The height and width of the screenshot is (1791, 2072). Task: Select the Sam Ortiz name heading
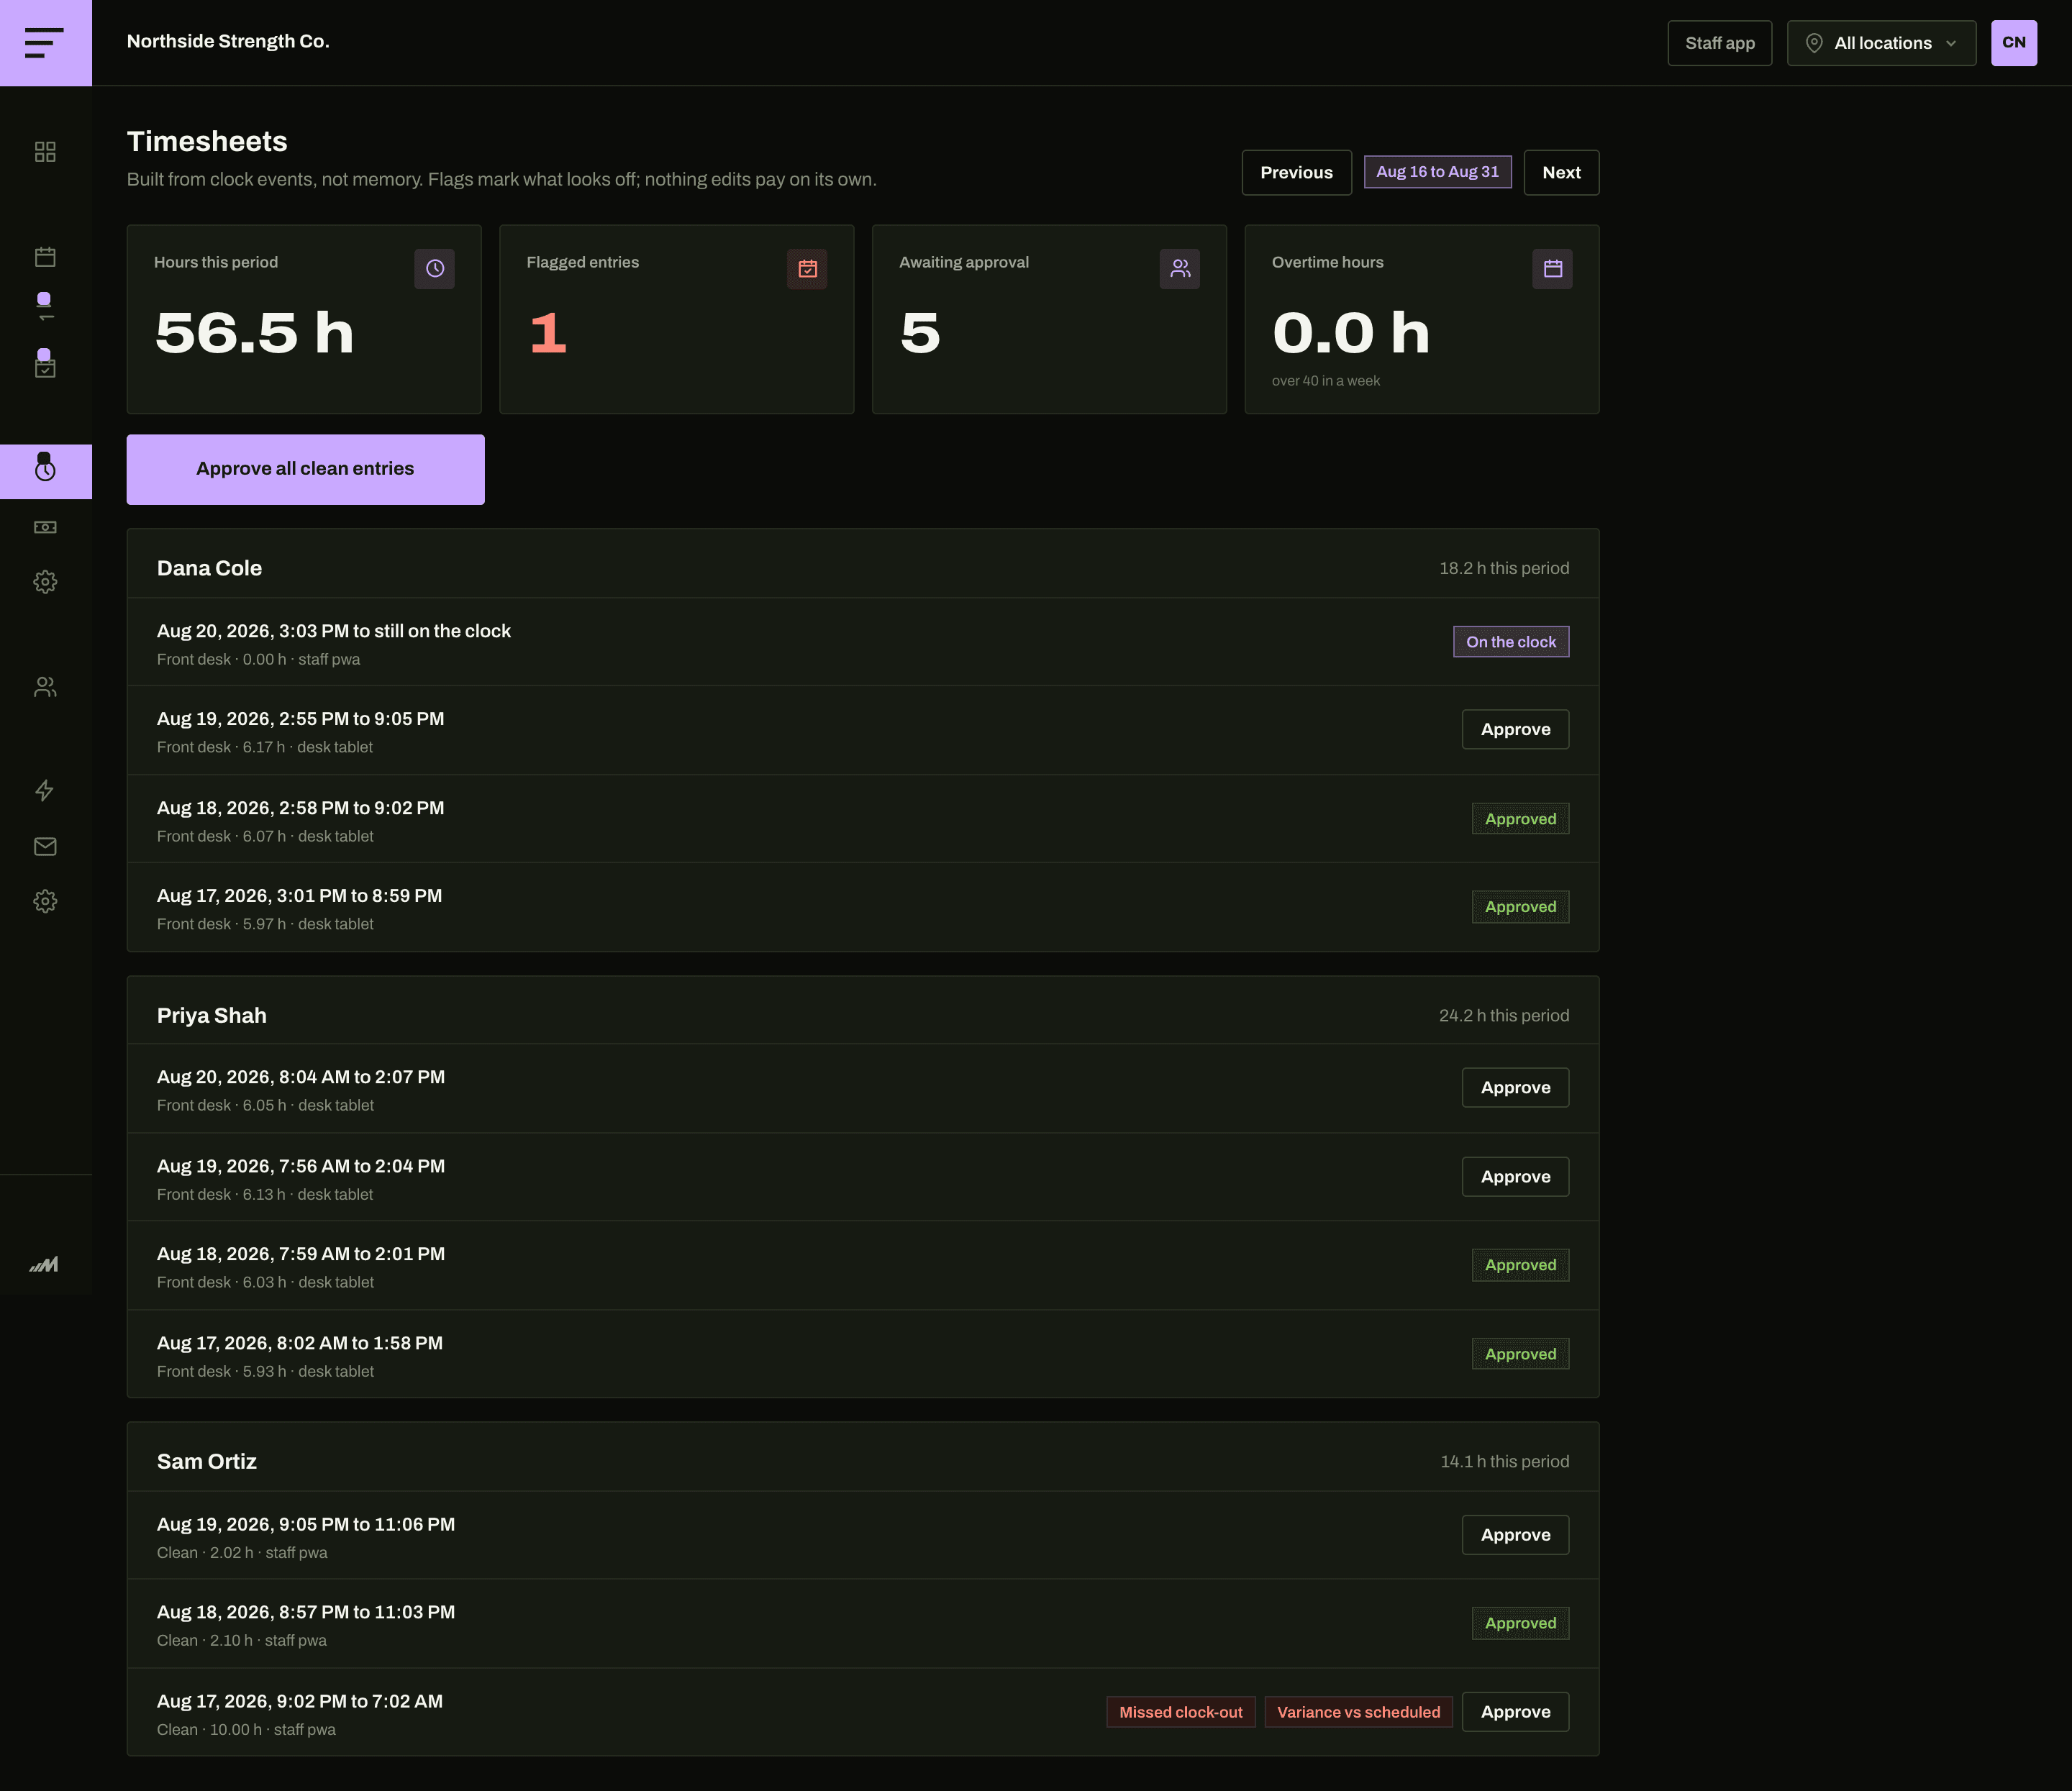click(207, 1461)
